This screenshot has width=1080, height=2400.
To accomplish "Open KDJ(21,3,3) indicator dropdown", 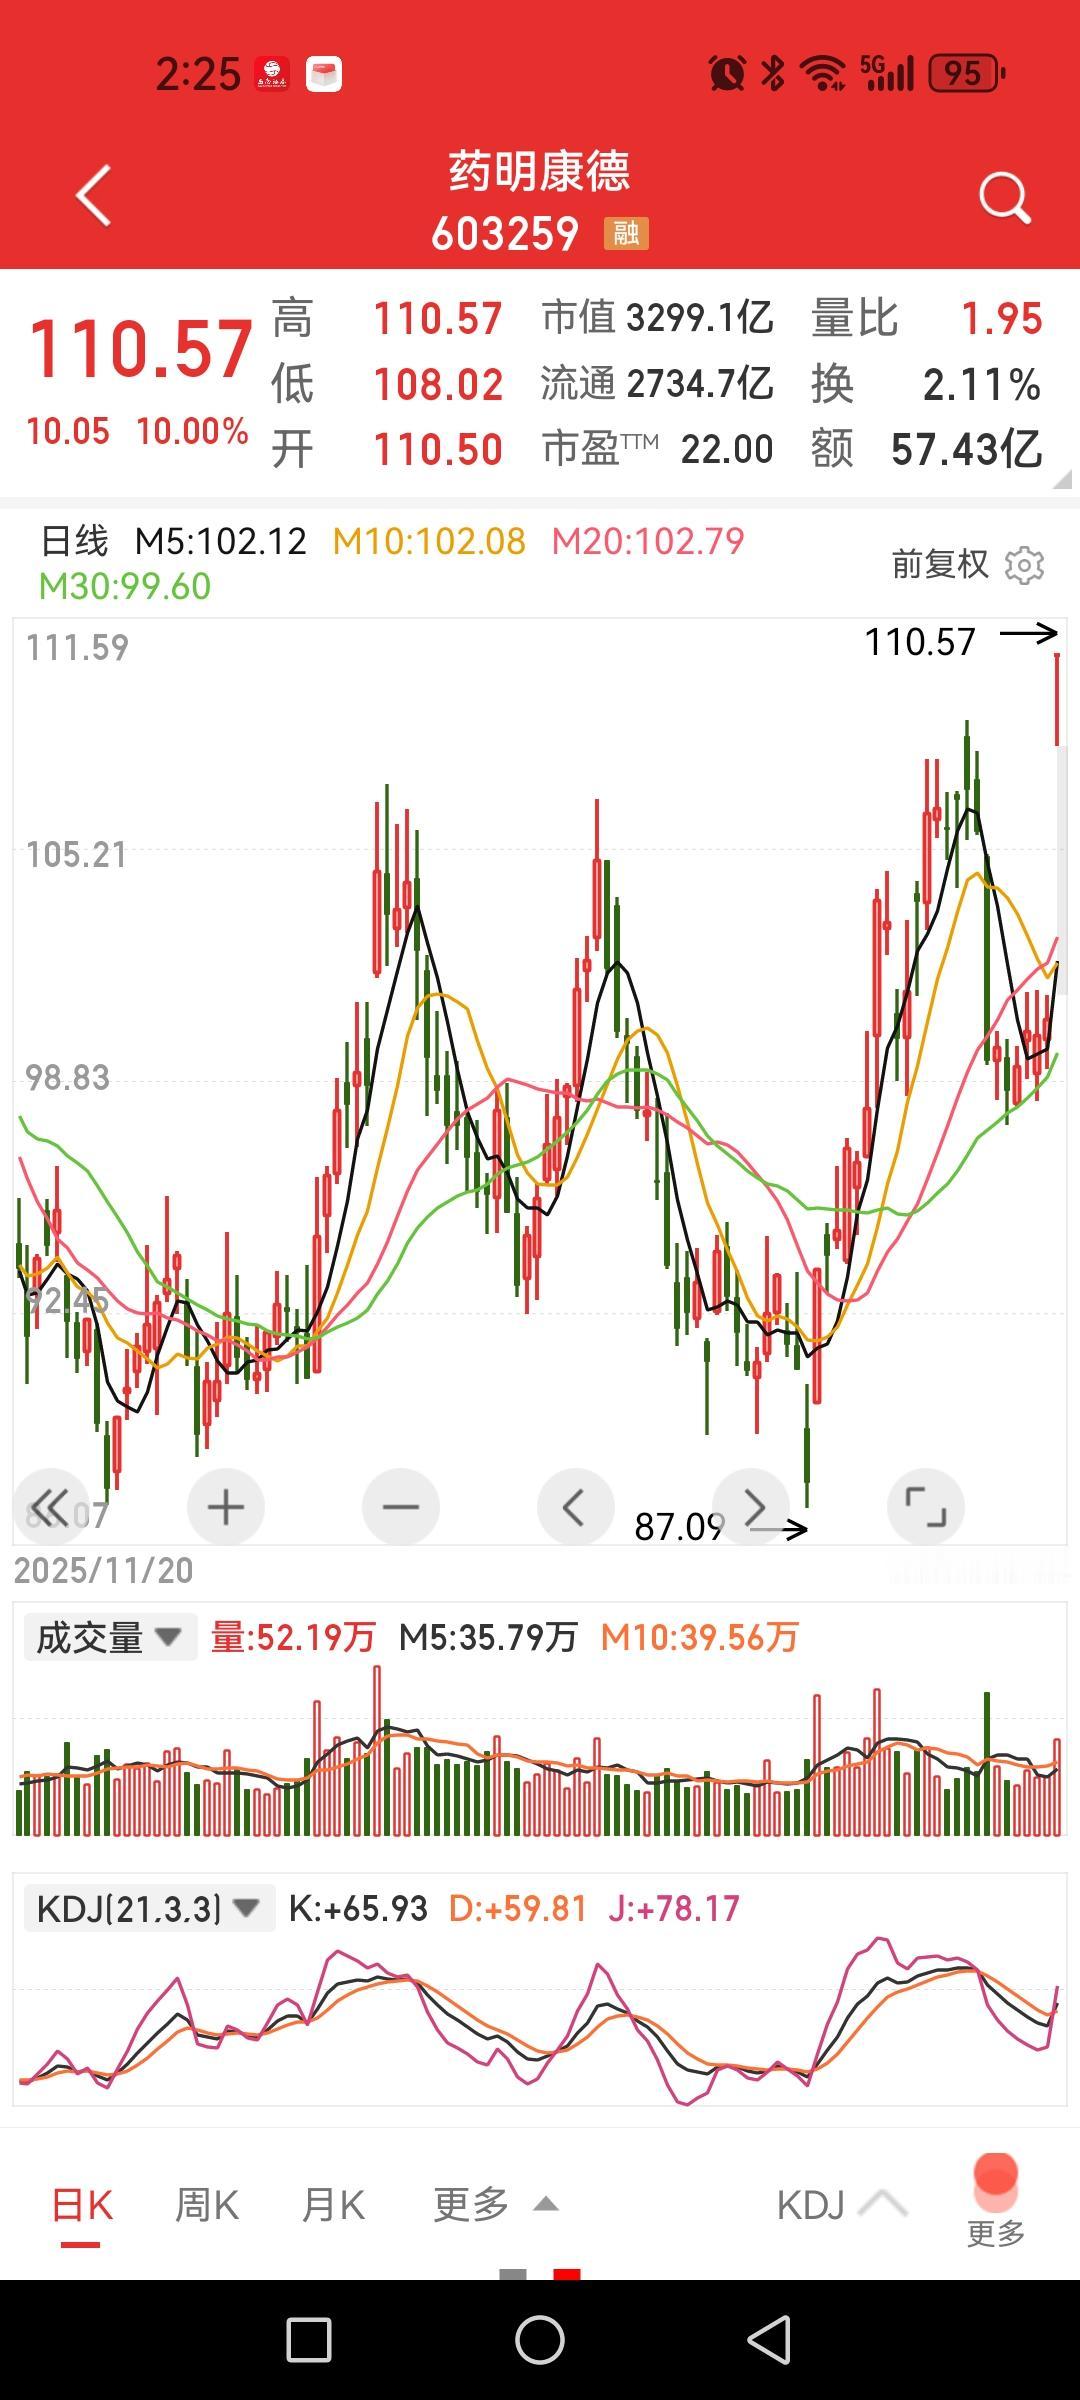I will point(148,1908).
